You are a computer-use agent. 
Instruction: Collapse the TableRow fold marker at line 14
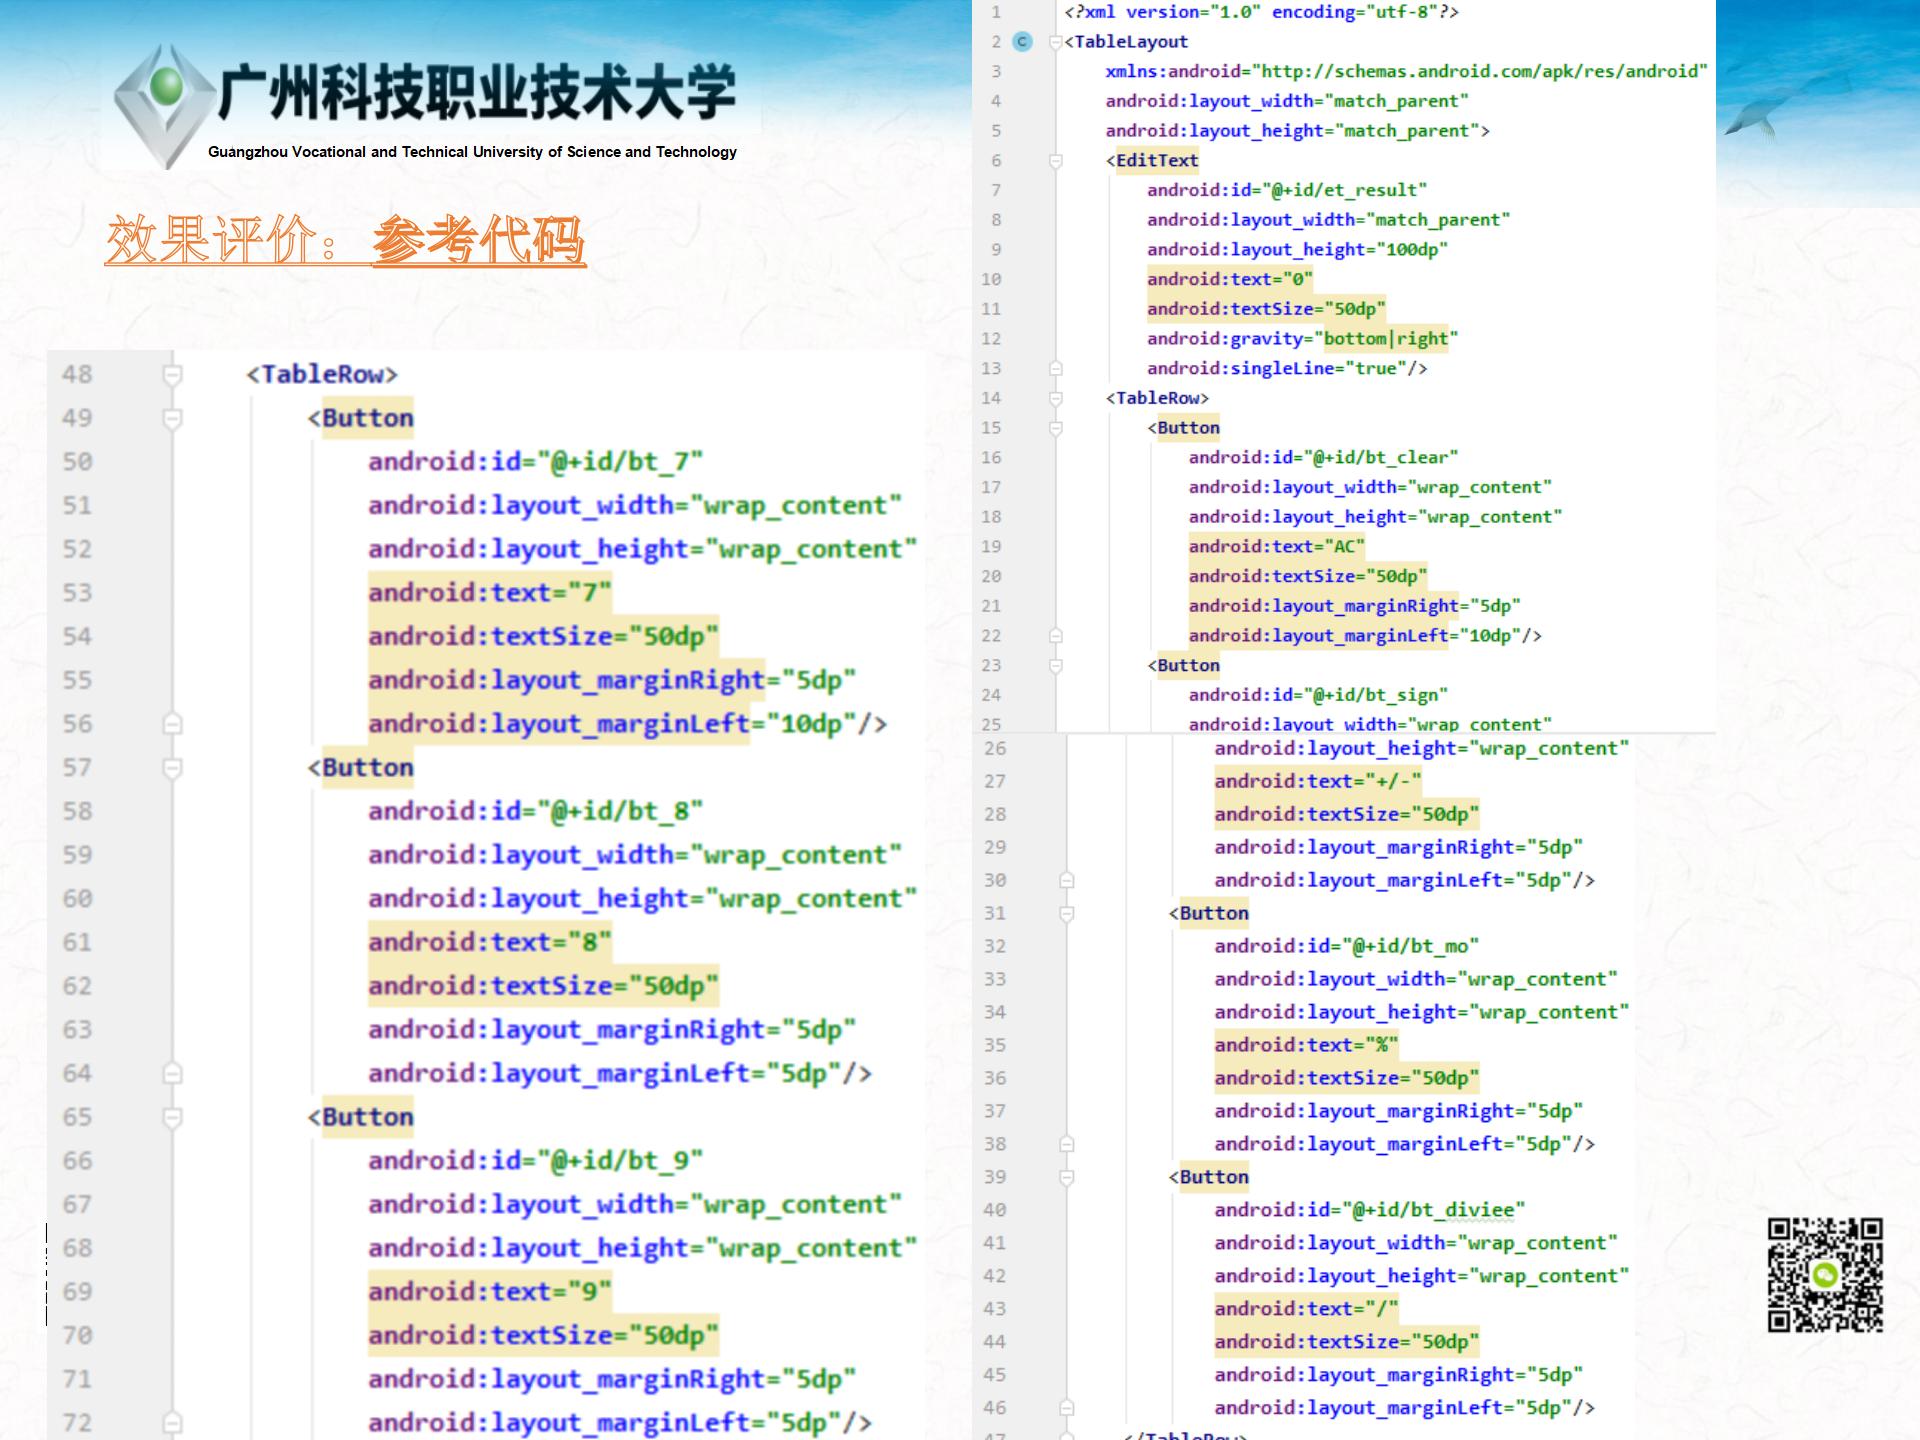1055,398
